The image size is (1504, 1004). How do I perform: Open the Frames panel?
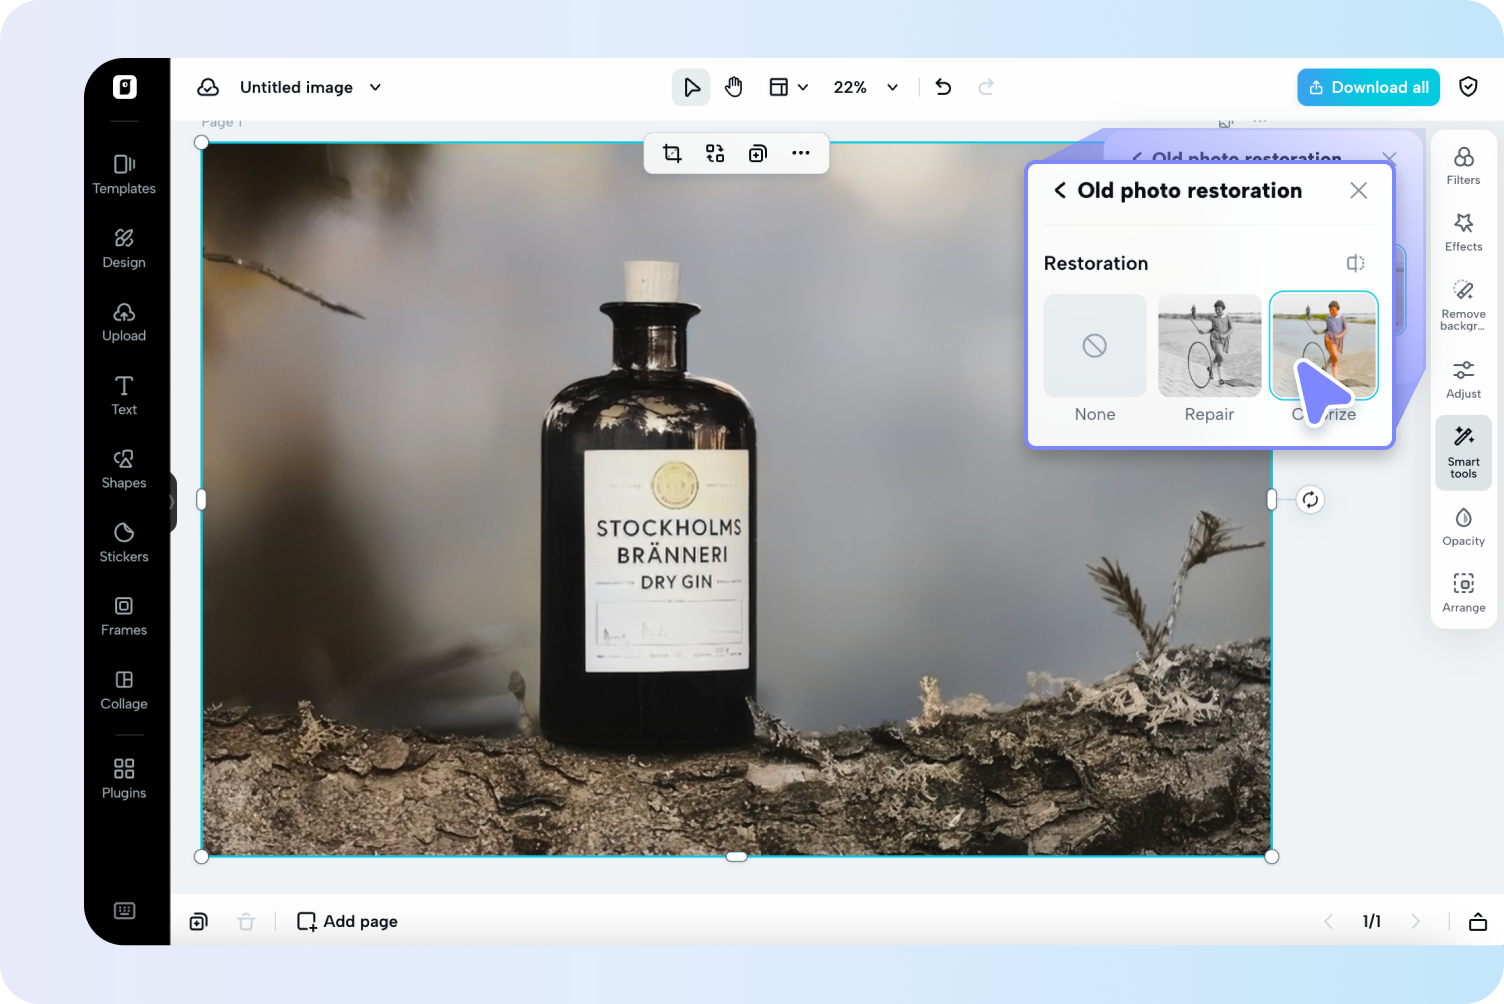point(124,616)
